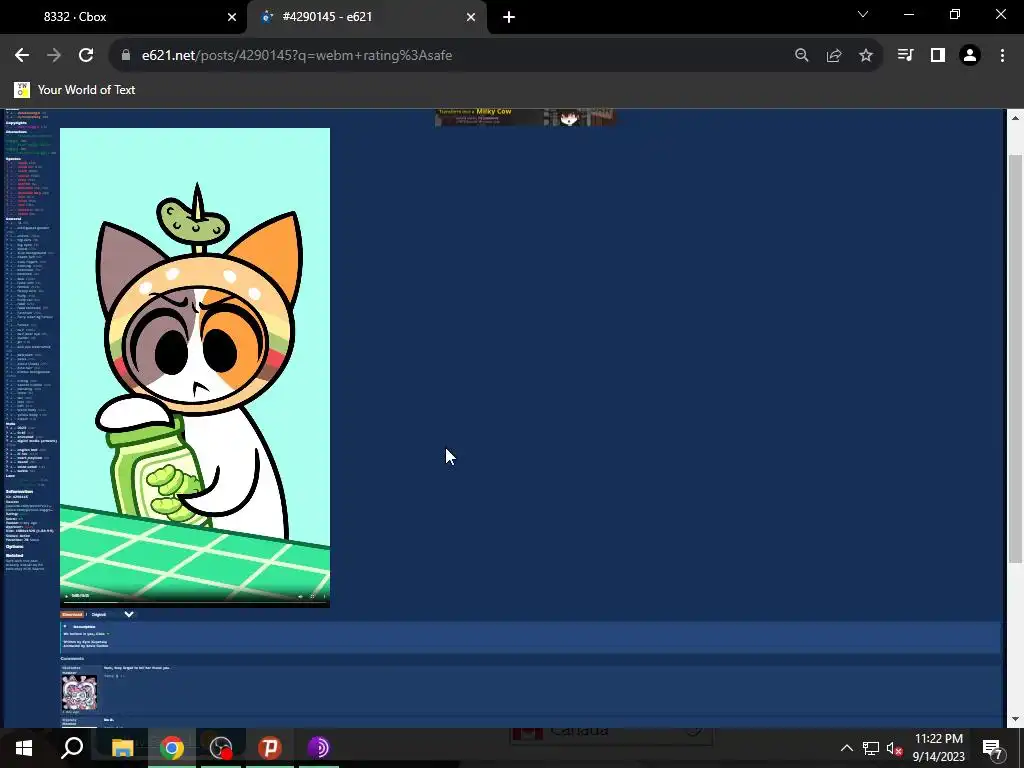
Task: Click the orange Download button
Action: pyautogui.click(x=72, y=615)
